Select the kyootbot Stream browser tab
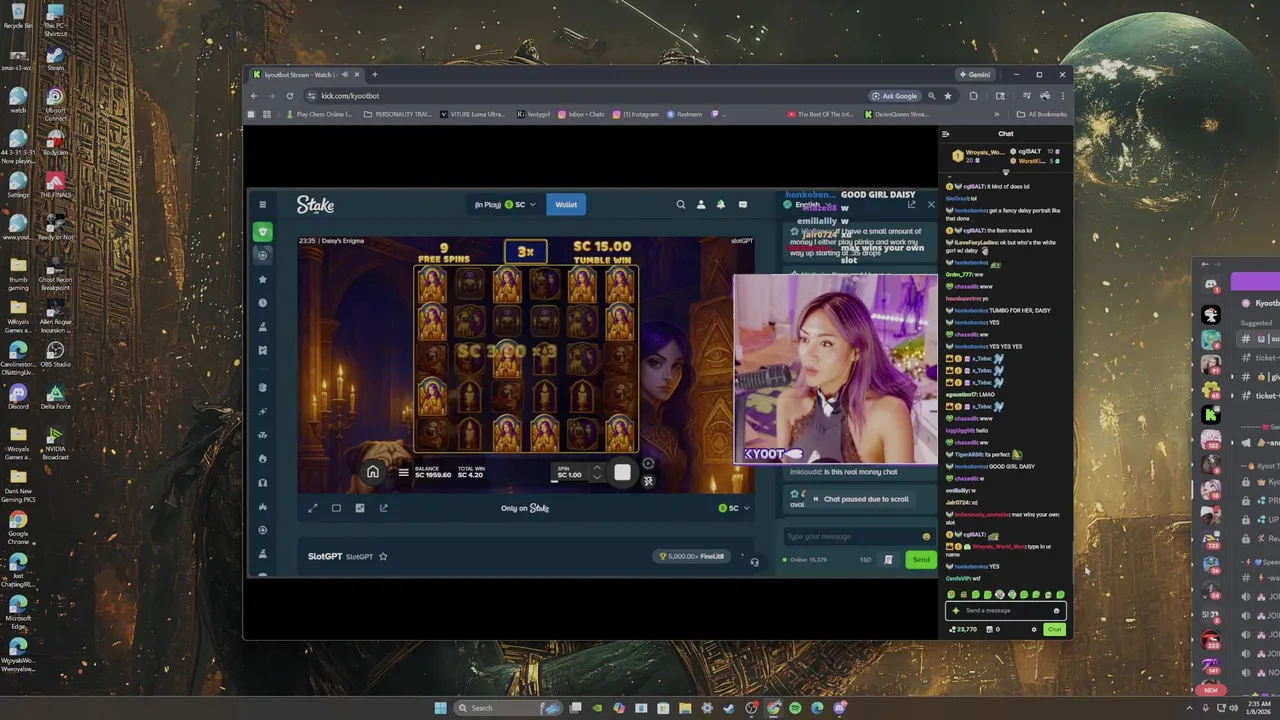Viewport: 1280px width, 720px height. click(305, 74)
